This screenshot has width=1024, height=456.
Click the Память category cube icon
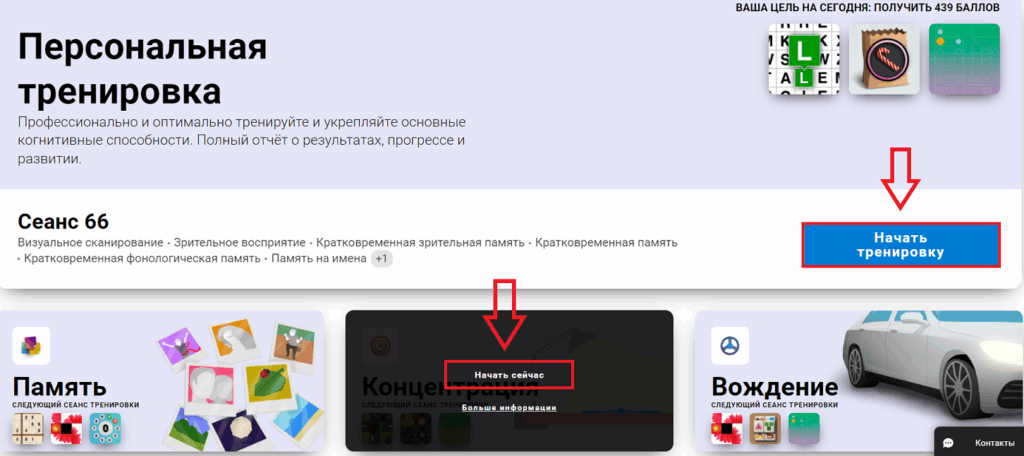coord(31,346)
